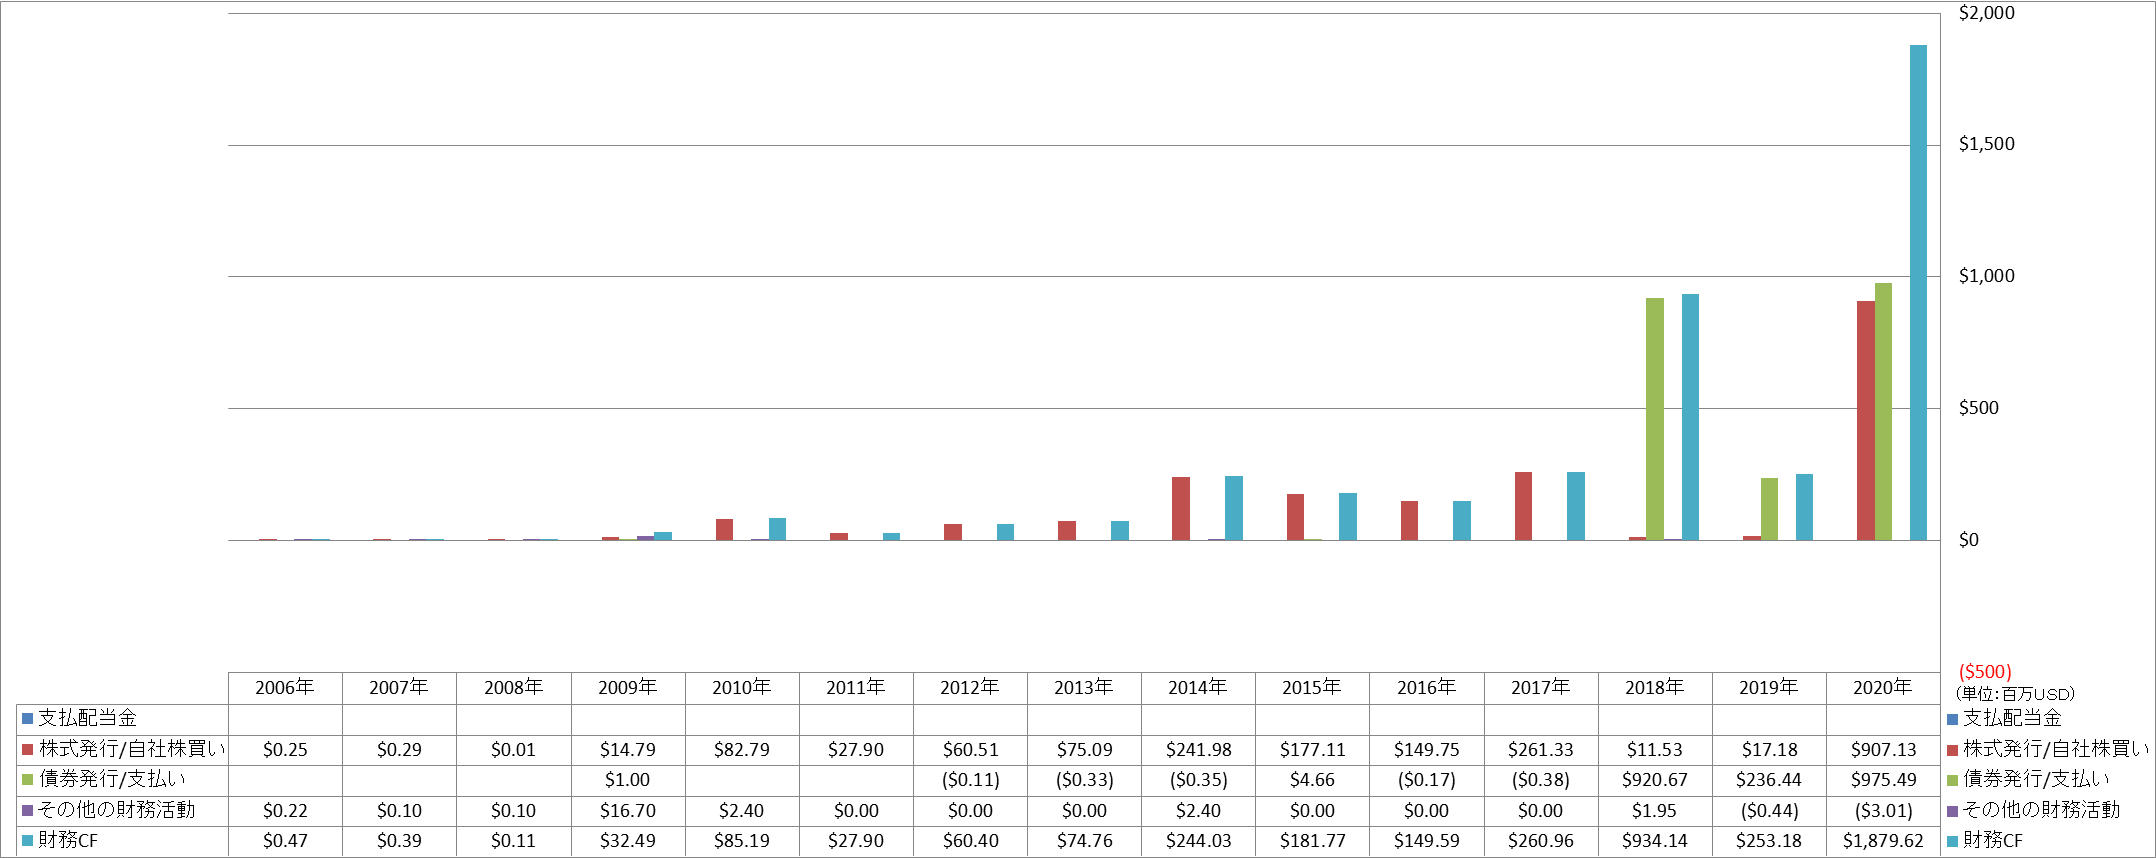Click the $244.03 cell under 2014年
Screen dimensions: 2156x858
point(1198,841)
